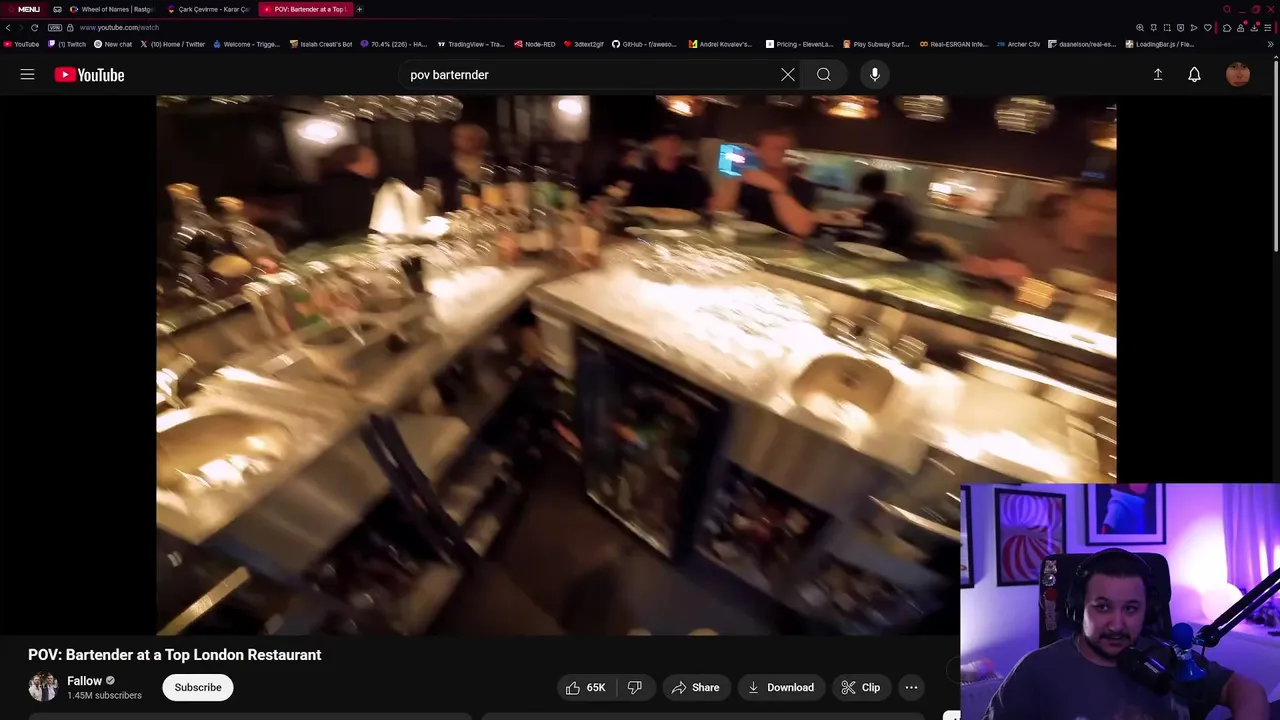Run search with the magnifier button
1280x720 pixels.
click(824, 75)
